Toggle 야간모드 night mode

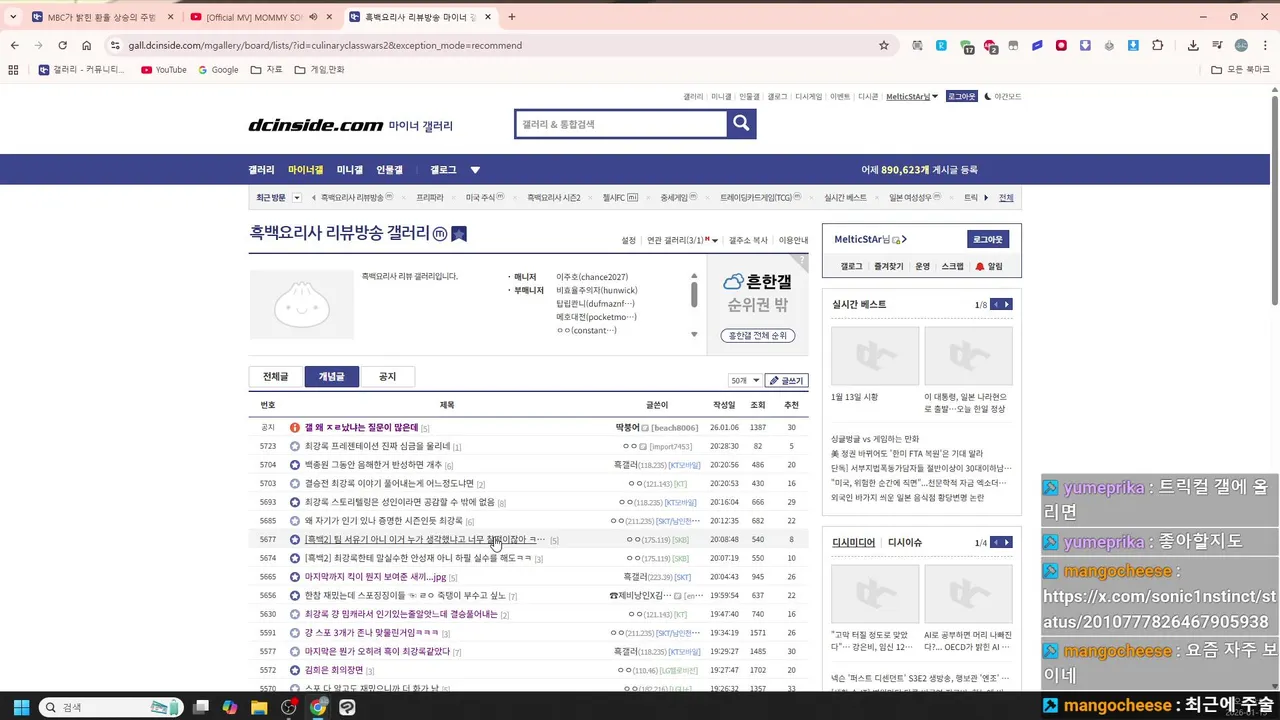pos(1003,97)
